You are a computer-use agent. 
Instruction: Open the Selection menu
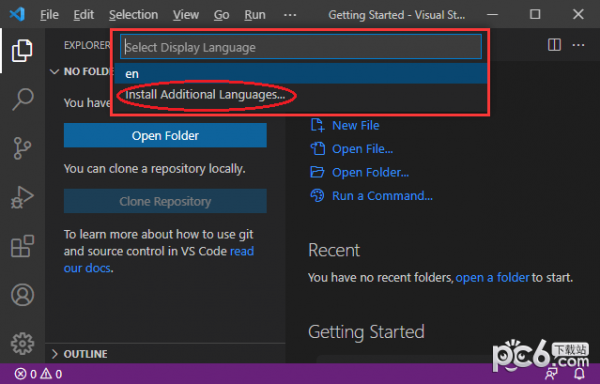point(133,15)
